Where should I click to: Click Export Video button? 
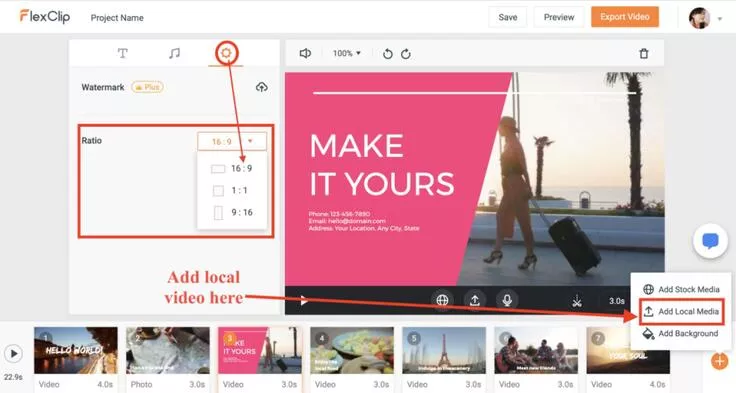click(625, 17)
